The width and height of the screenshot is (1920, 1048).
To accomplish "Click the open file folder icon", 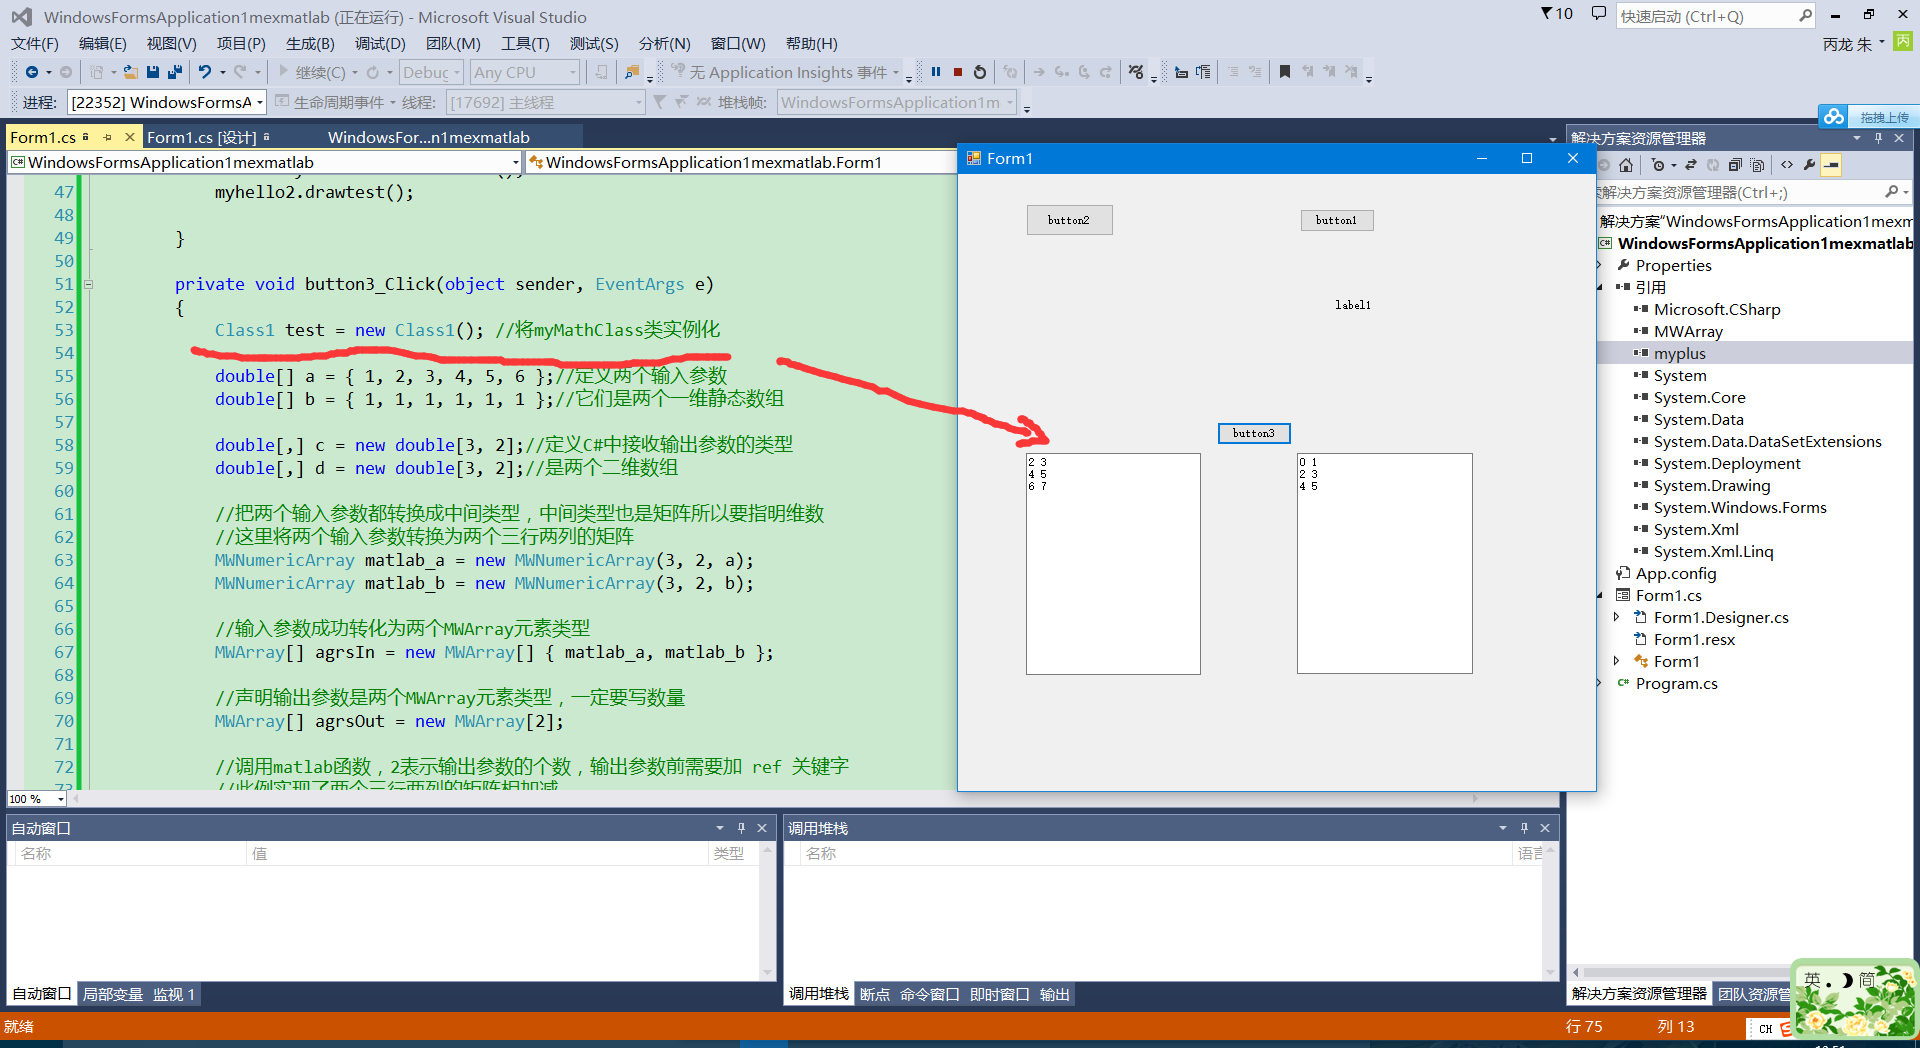I will tap(131, 72).
